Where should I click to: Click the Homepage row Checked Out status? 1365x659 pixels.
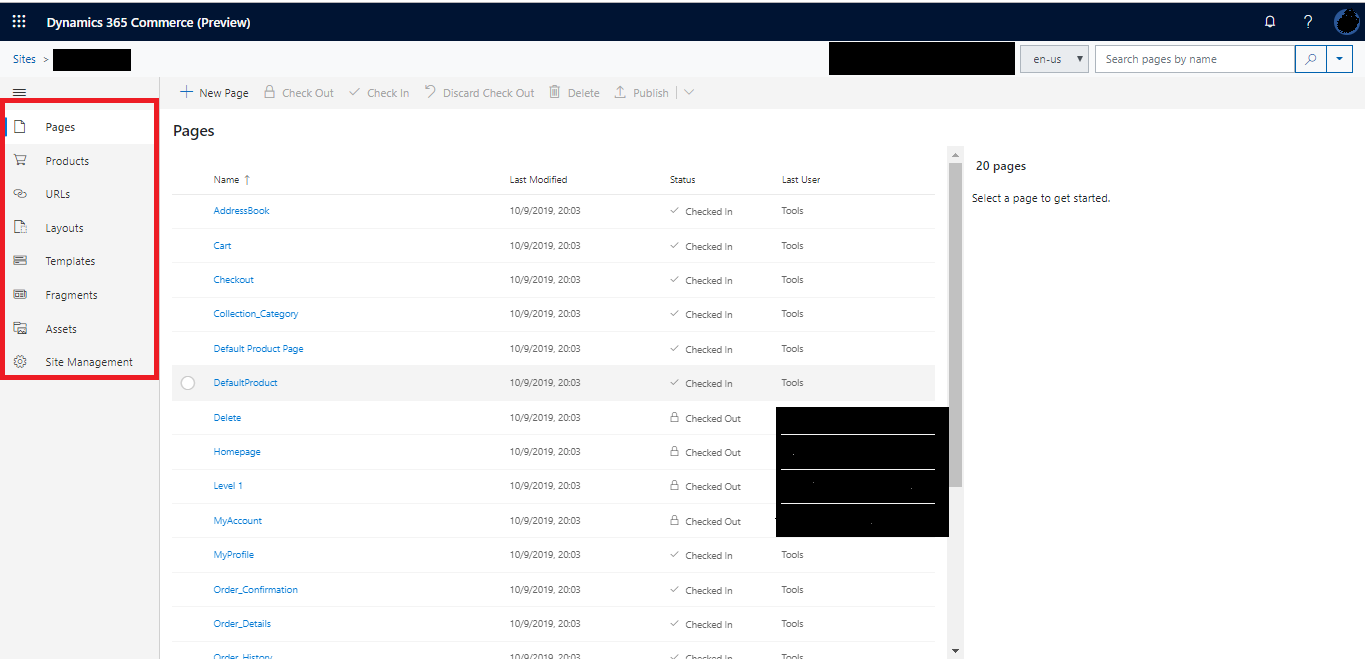click(x=705, y=452)
